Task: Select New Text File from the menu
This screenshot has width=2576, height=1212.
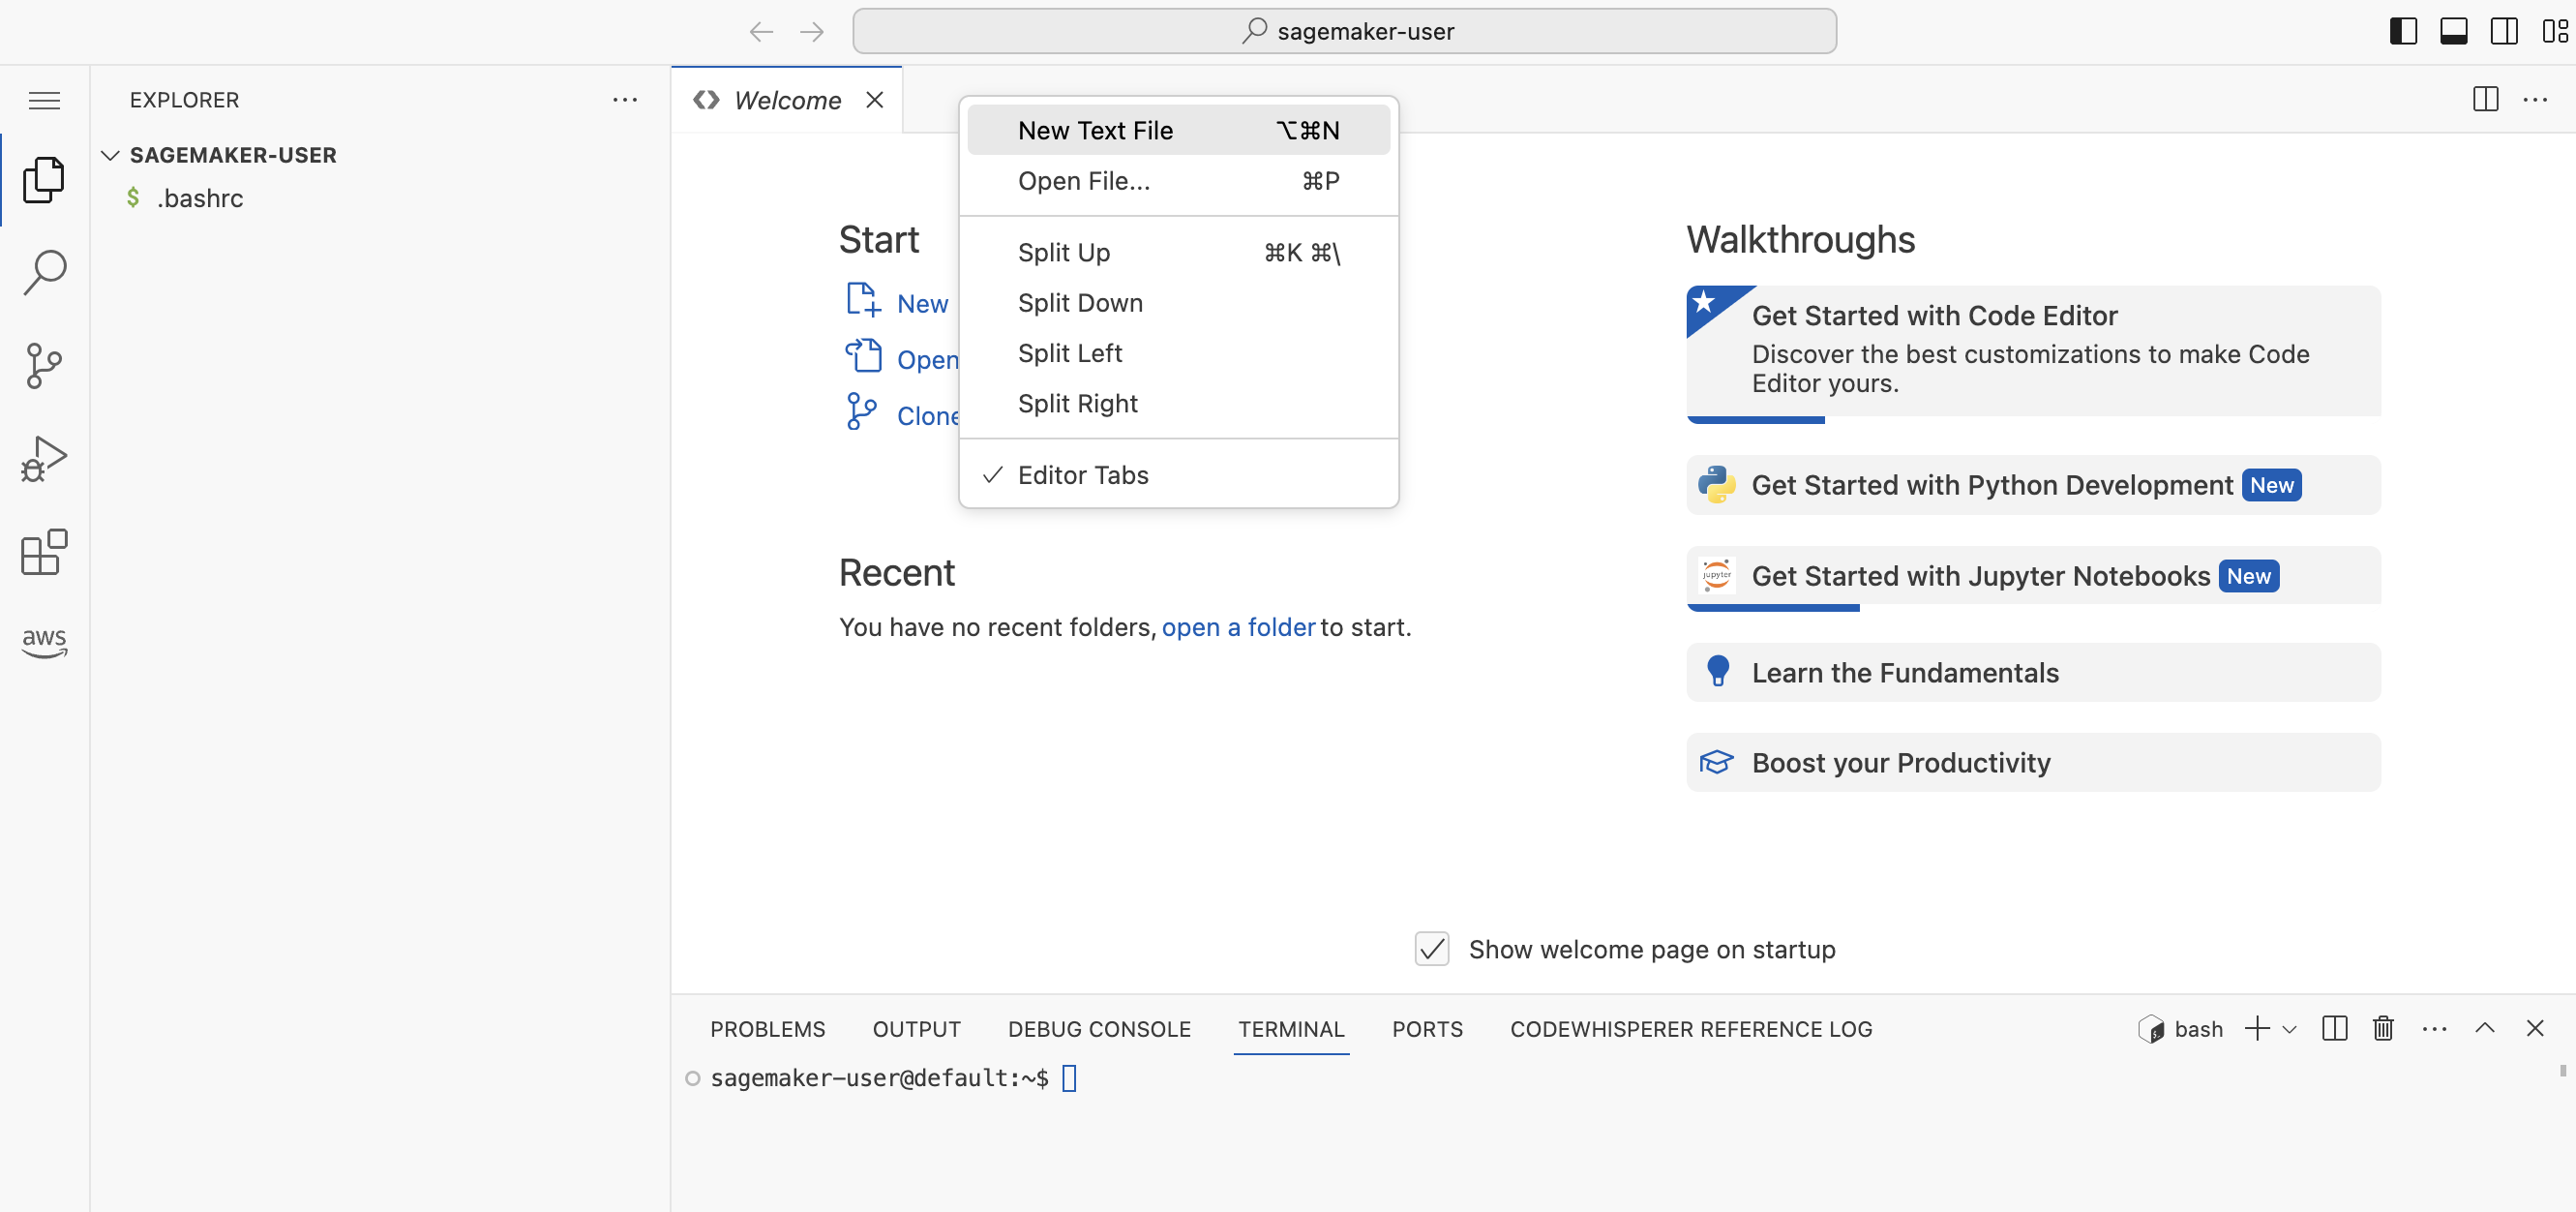Action: [x=1095, y=129]
